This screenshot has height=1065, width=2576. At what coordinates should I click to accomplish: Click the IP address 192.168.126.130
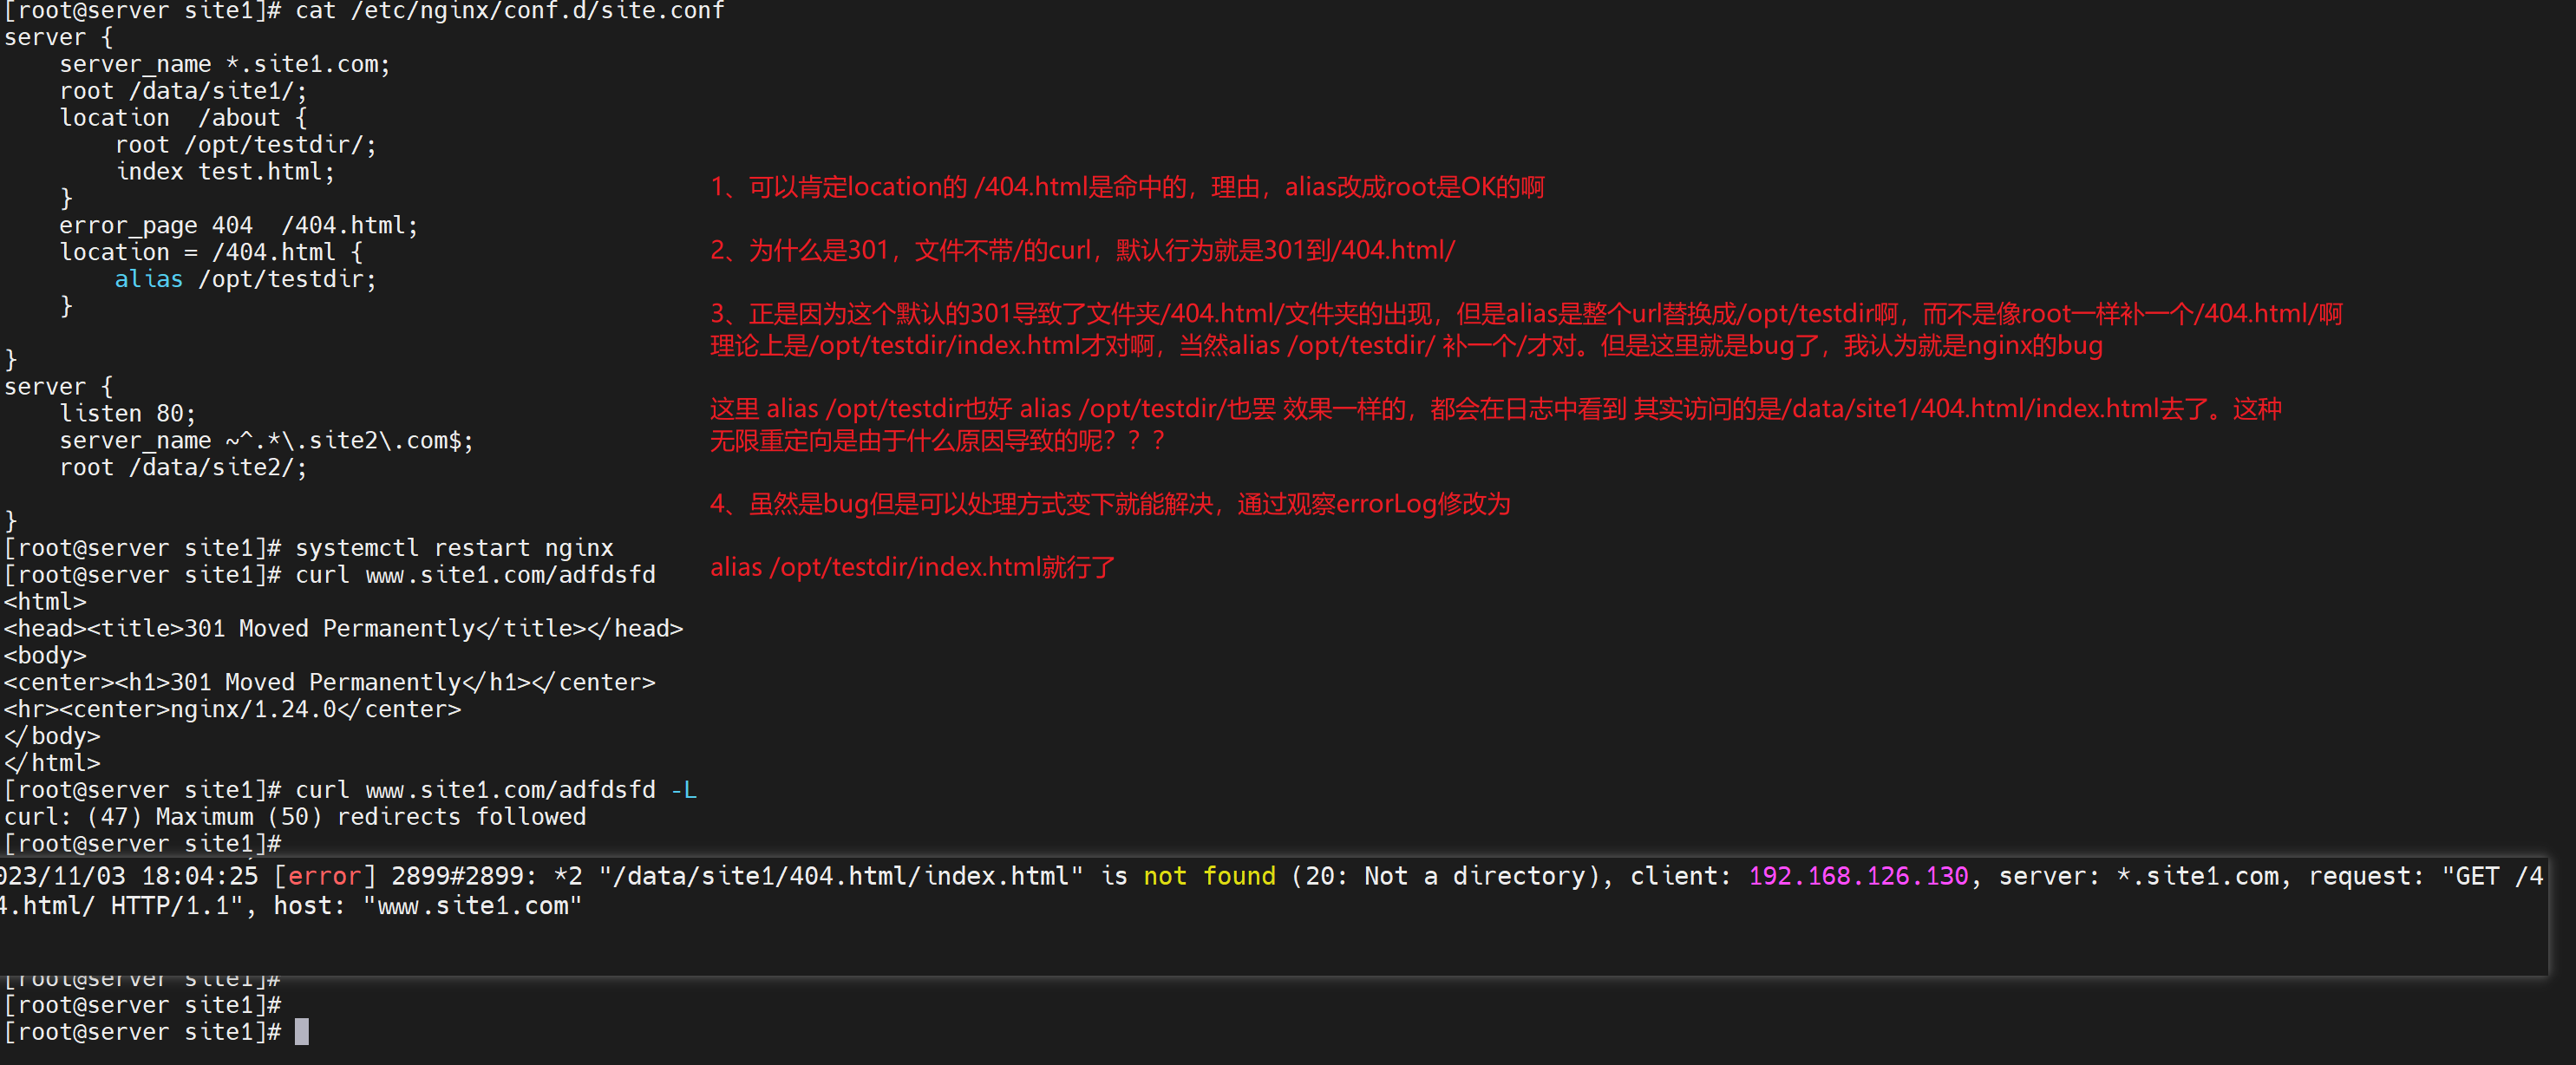point(1859,875)
